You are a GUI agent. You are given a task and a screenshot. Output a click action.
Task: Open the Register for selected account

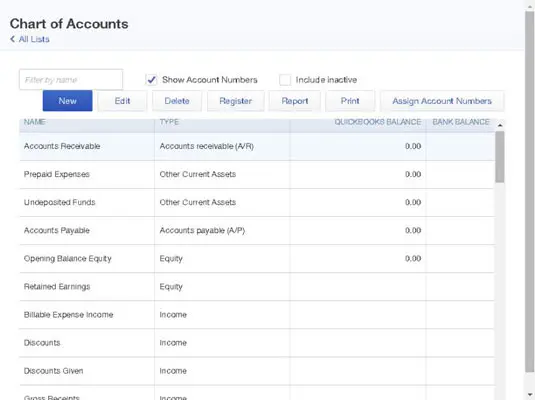[235, 101]
